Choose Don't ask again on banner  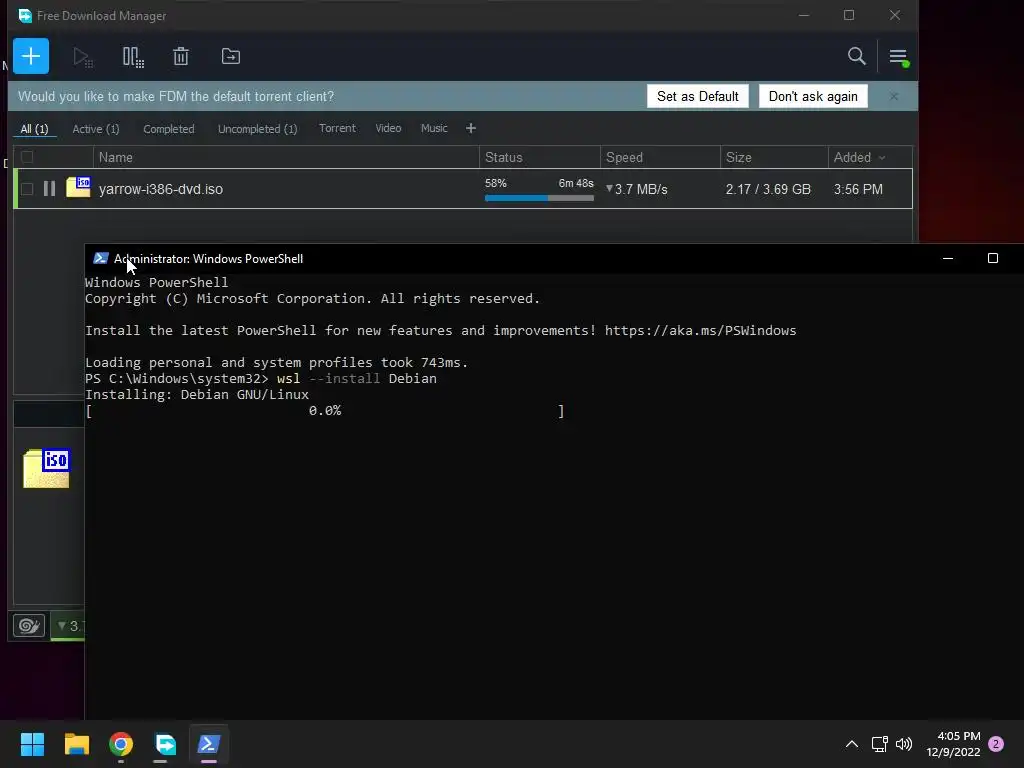[x=813, y=97]
